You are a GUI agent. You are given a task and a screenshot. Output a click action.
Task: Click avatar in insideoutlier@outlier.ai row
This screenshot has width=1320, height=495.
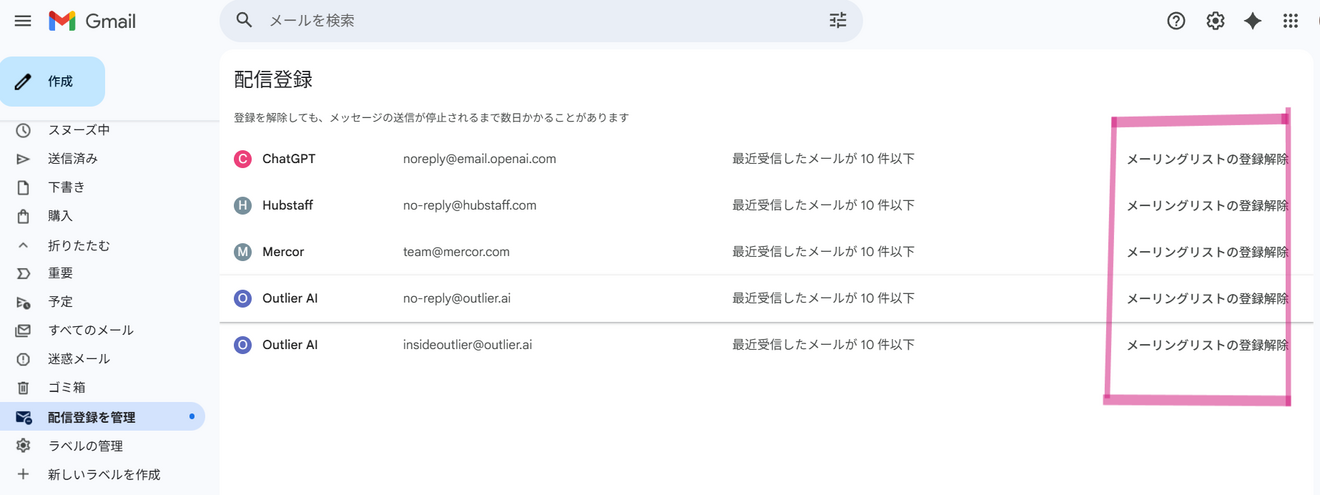[x=242, y=345]
